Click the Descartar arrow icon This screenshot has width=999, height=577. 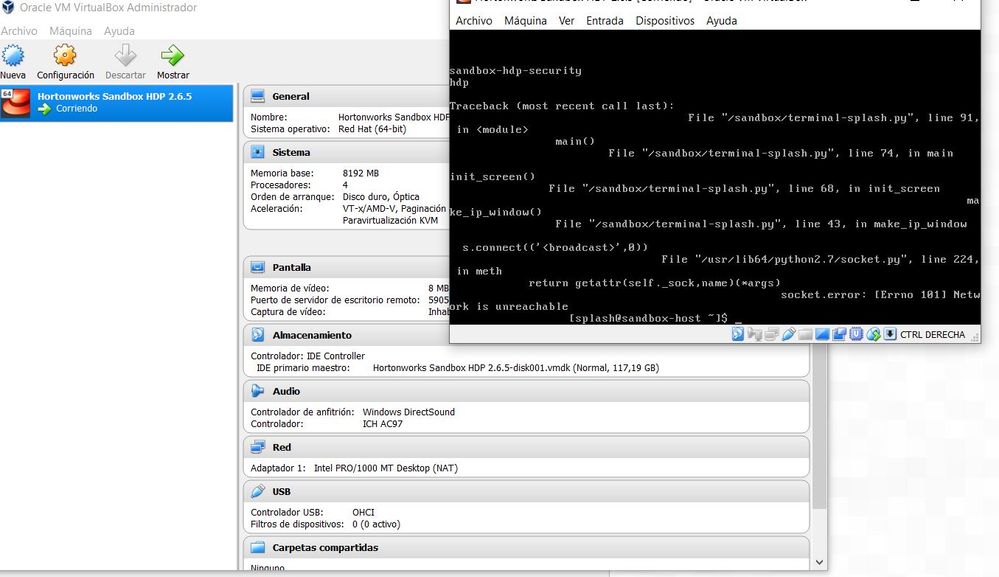(126, 56)
